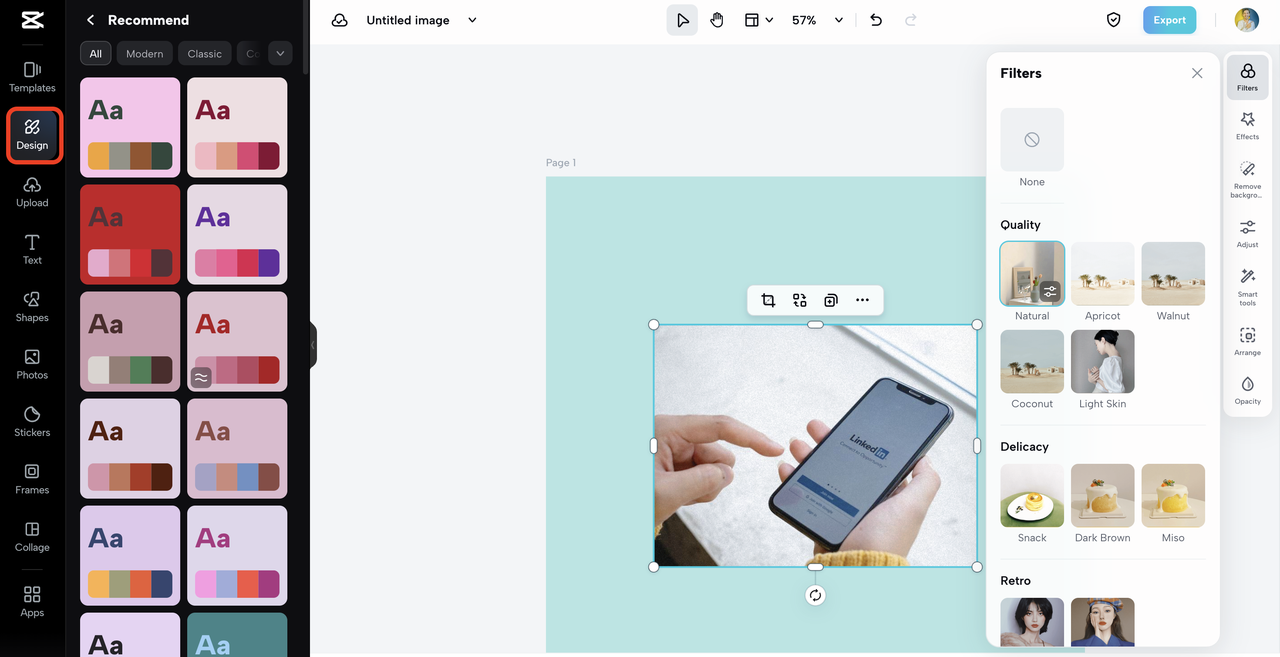Select the Text tool in sidebar
1280x657 pixels.
pyautogui.click(x=32, y=249)
